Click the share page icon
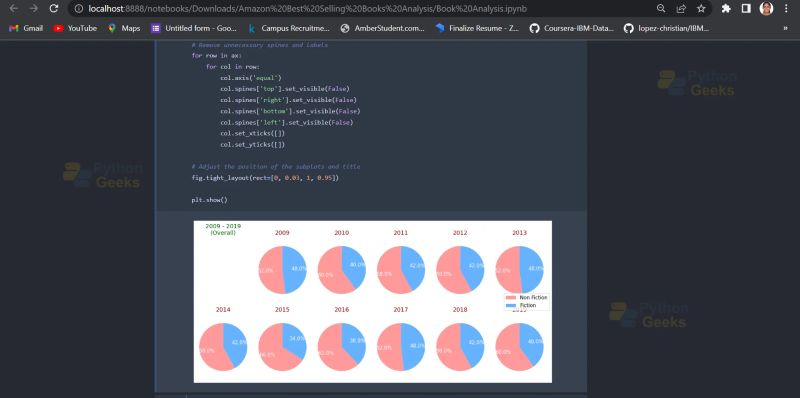The width and height of the screenshot is (800, 398). 681,9
